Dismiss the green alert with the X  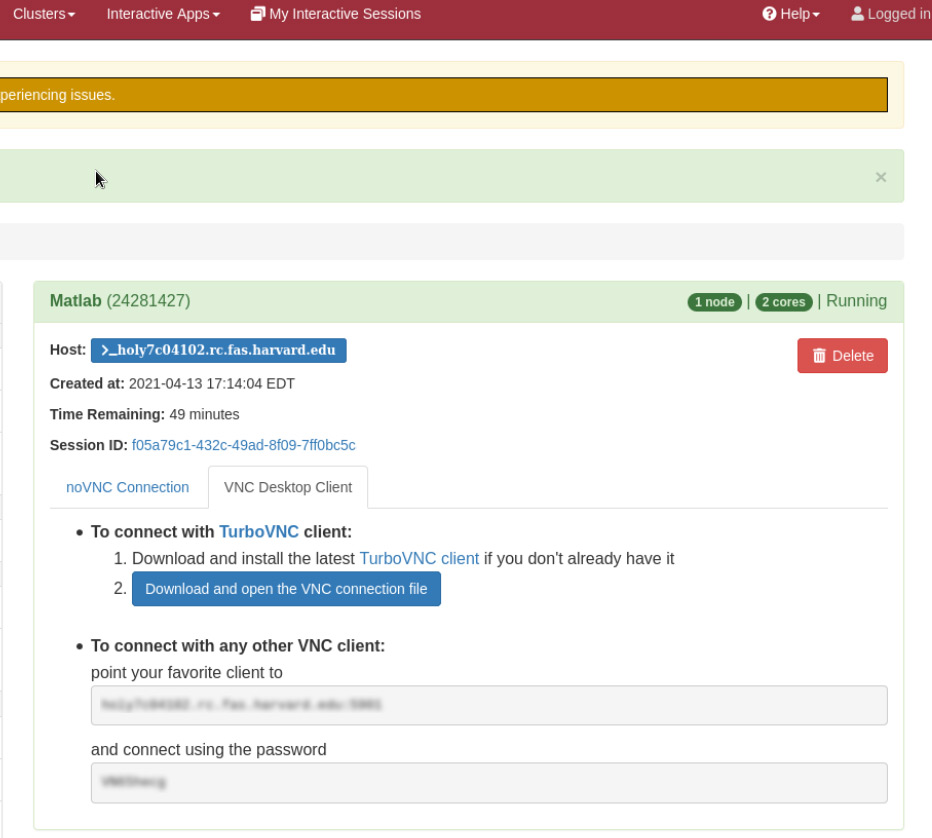[x=881, y=177]
